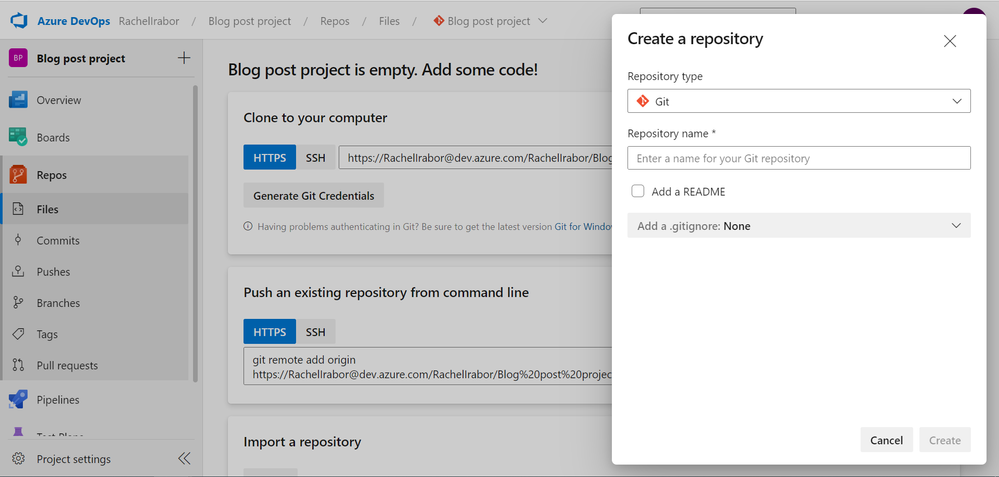The image size is (999, 477).
Task: Close the Create a repository dialog
Action: click(x=950, y=41)
